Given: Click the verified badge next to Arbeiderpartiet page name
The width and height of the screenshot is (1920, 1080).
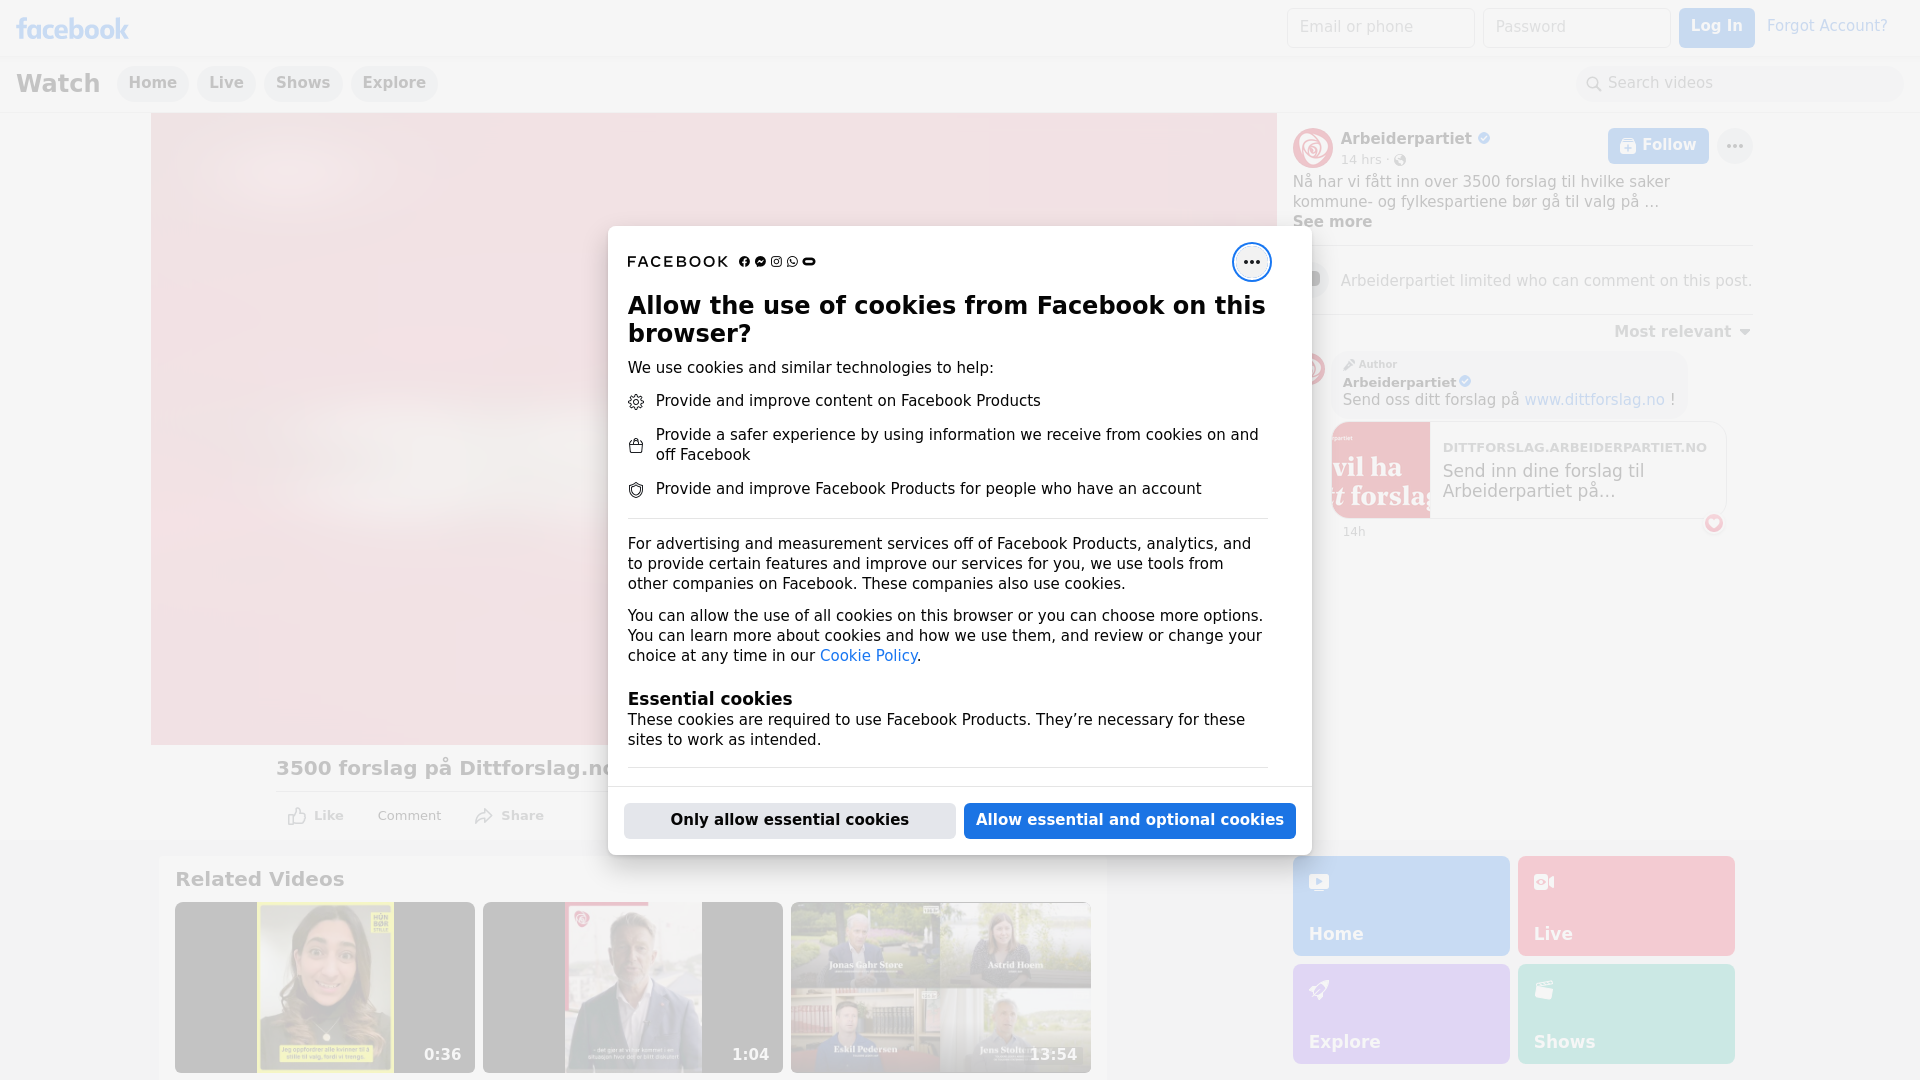Looking at the screenshot, I should point(1484,139).
